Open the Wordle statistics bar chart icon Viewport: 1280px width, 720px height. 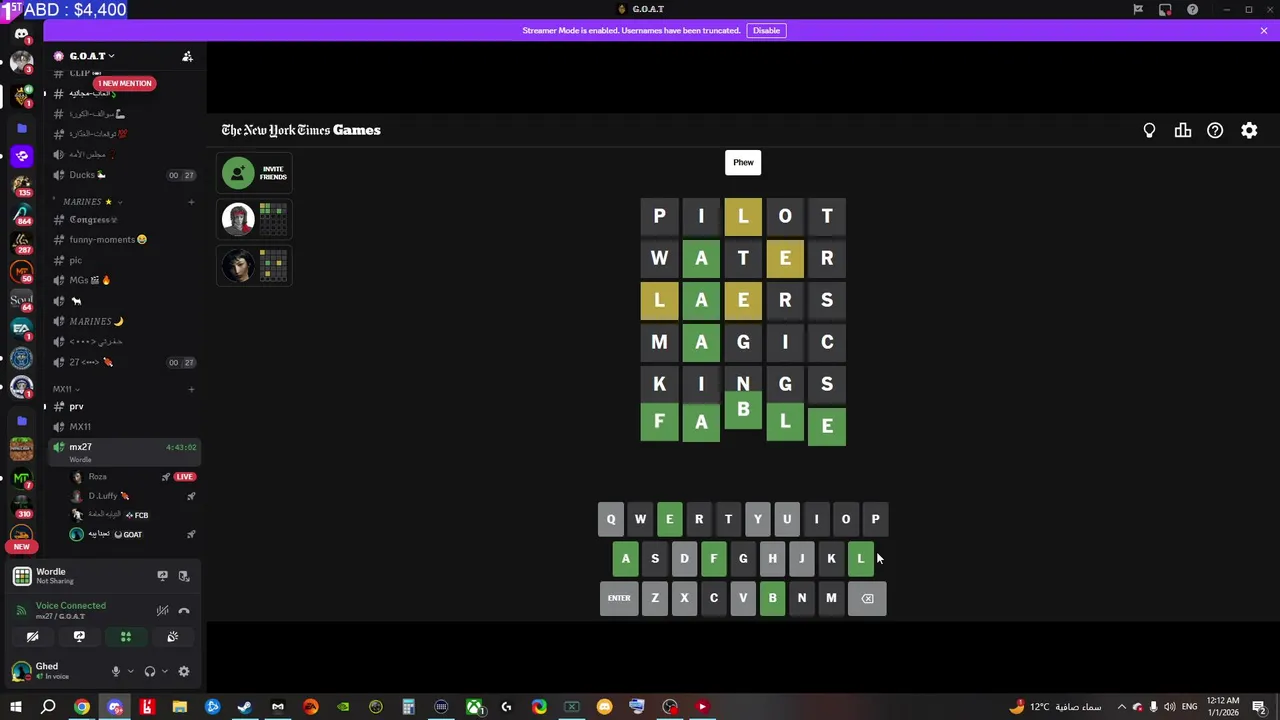coord(1183,130)
